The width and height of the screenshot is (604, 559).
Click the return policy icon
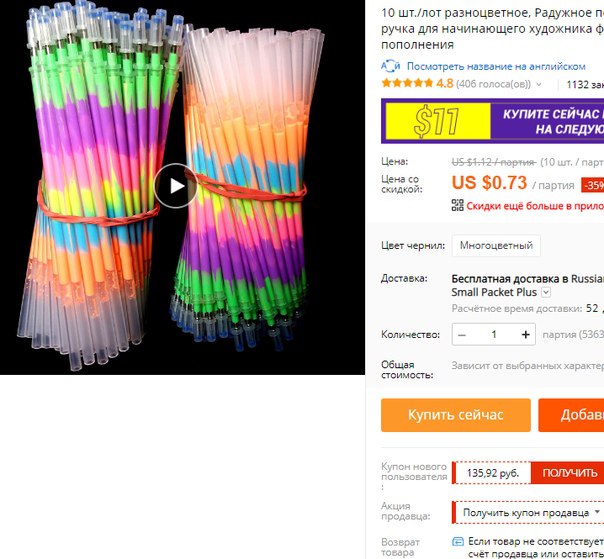click(x=458, y=542)
